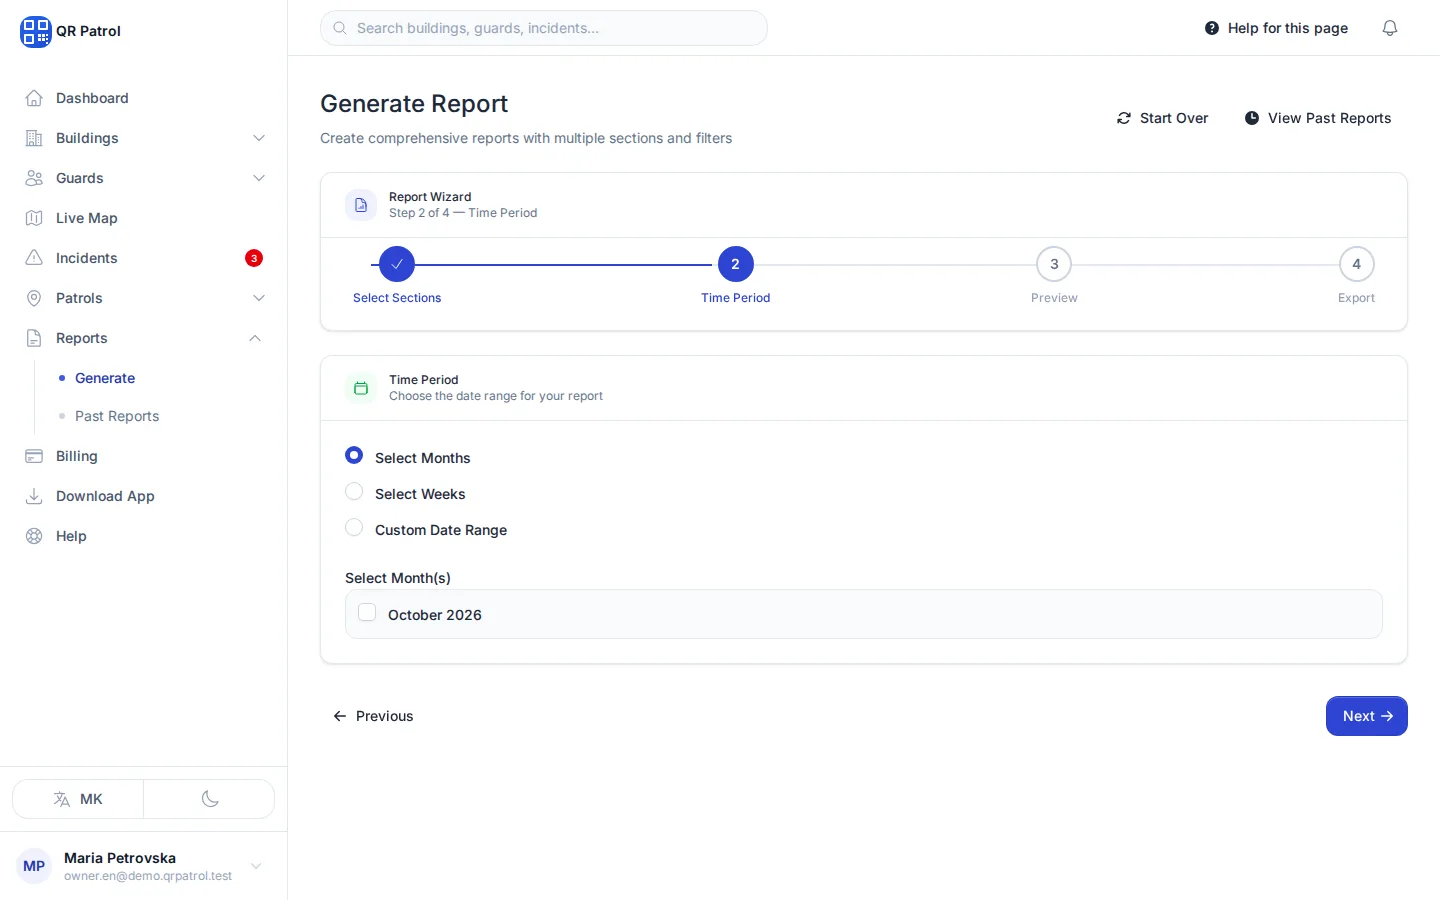The image size is (1440, 900).
Task: Collapse the Reports submenu chevron
Action: click(x=255, y=338)
